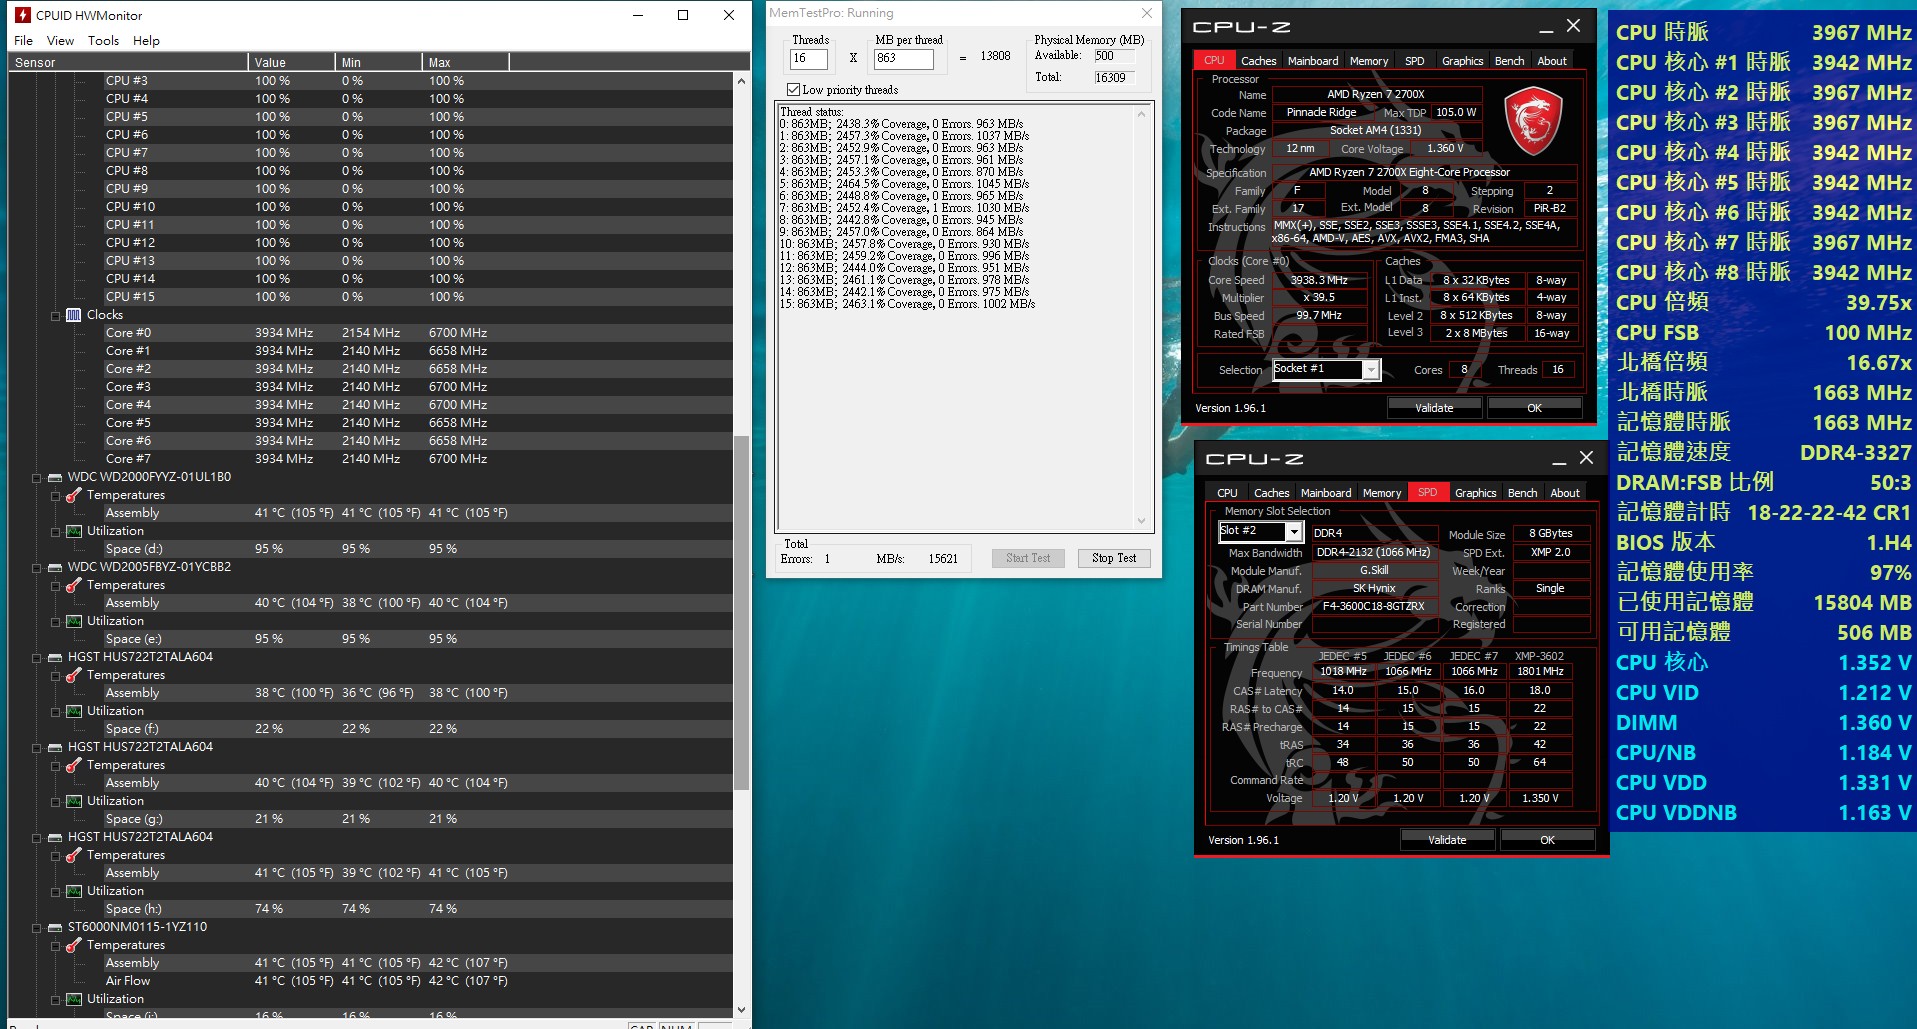Image resolution: width=1917 pixels, height=1029 pixels.
Task: Click Stop Test button in MemTestPro
Action: coord(1114,558)
